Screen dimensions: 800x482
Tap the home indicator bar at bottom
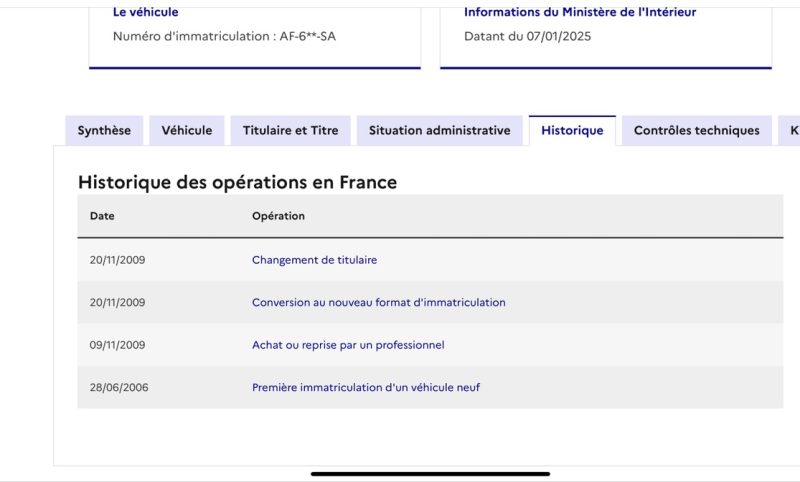tap(430, 473)
